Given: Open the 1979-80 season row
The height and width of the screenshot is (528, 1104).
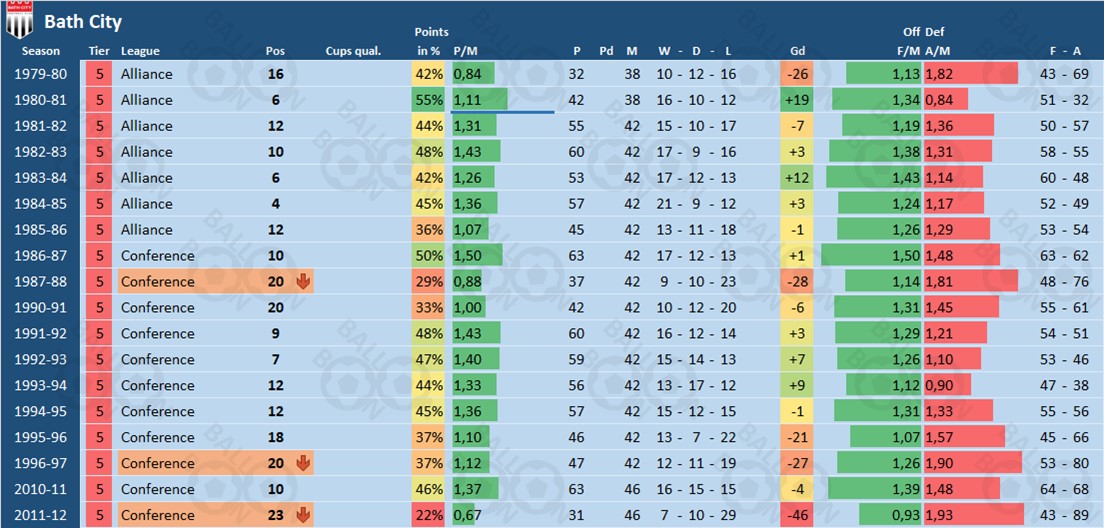Looking at the screenshot, I should tap(42, 74).
